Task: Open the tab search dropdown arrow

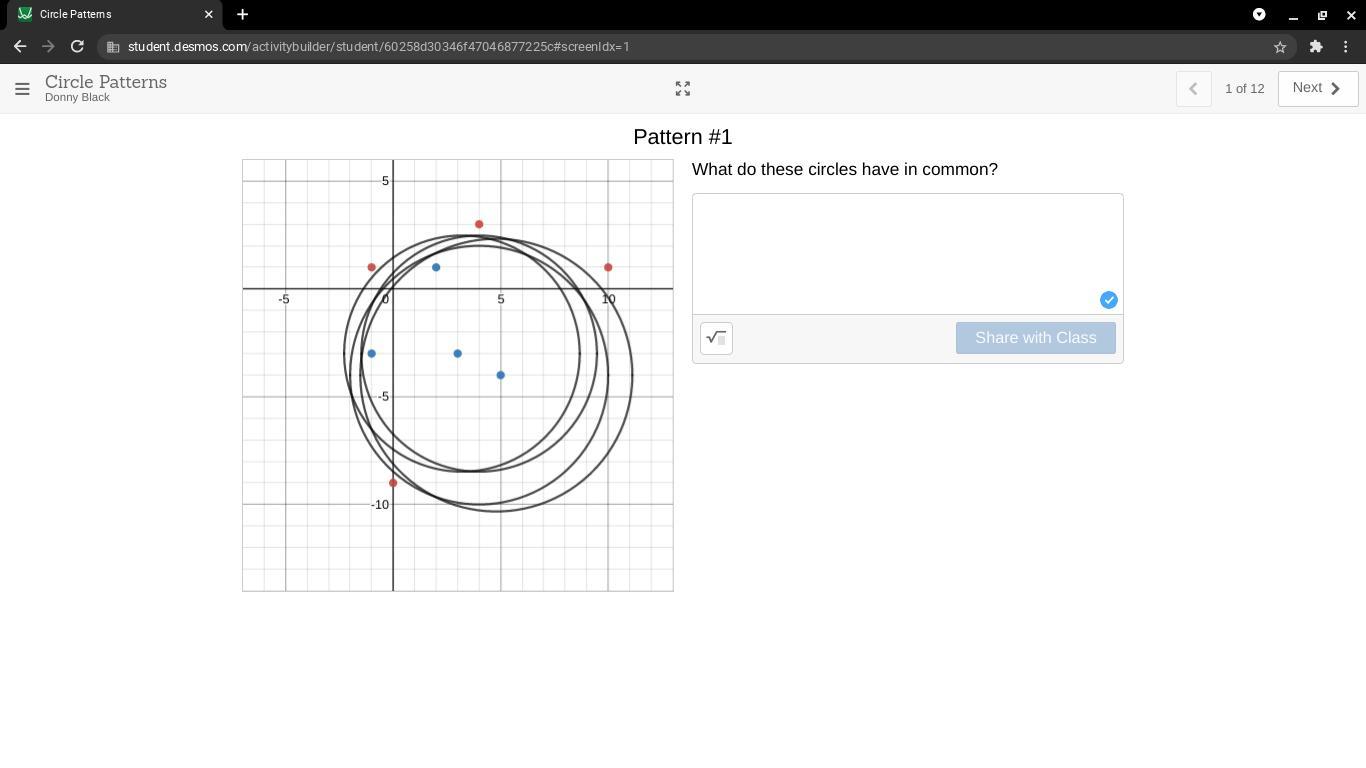Action: pyautogui.click(x=1259, y=14)
